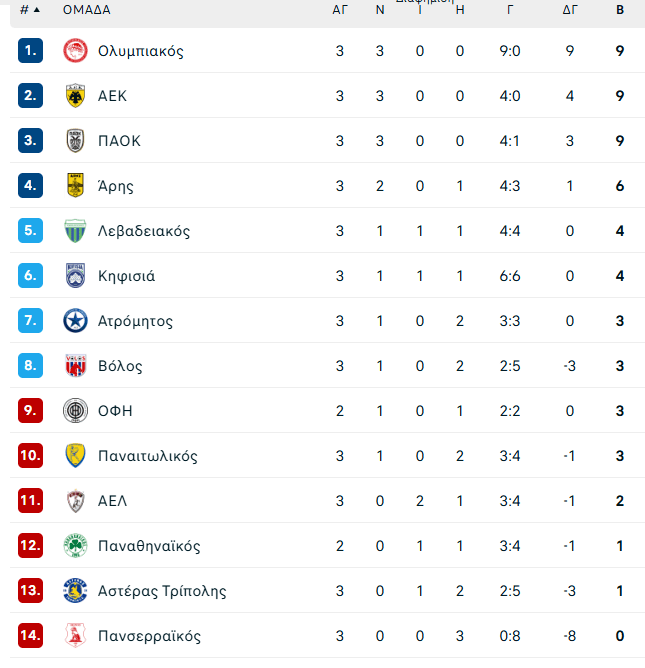Image resolution: width=645 pixels, height=668 pixels.
Task: Click the Αστέρας Τρίπολης badge
Action: (x=75, y=590)
